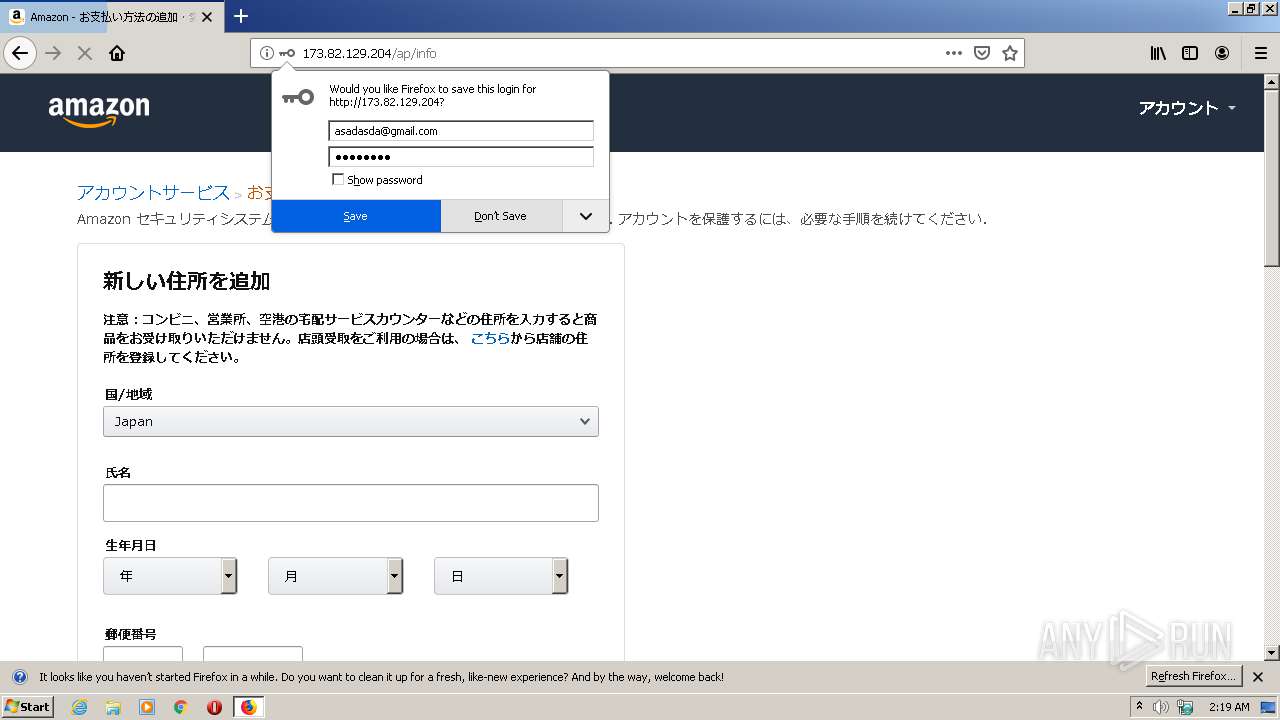Open the 月 month dropdown
The width and height of the screenshot is (1280, 720).
pos(335,576)
